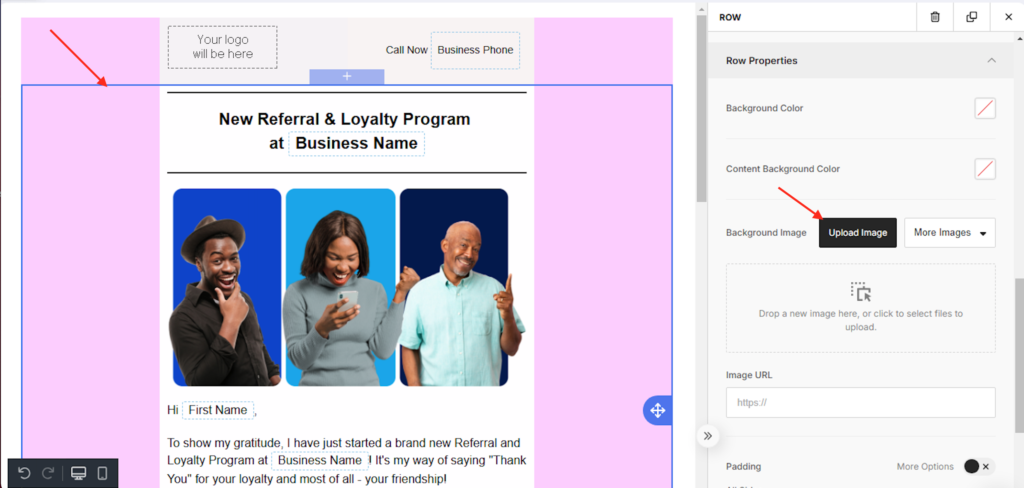Switch to desktop preview
Image resolution: width=1024 pixels, height=488 pixels.
coord(78,473)
